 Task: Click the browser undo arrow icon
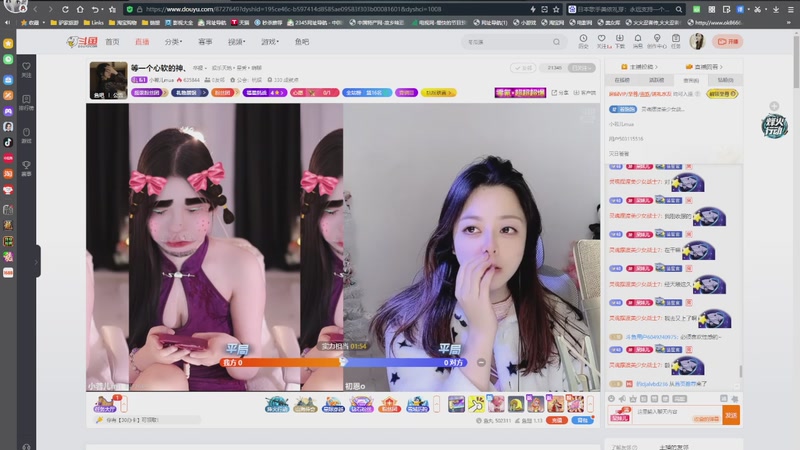click(x=95, y=9)
